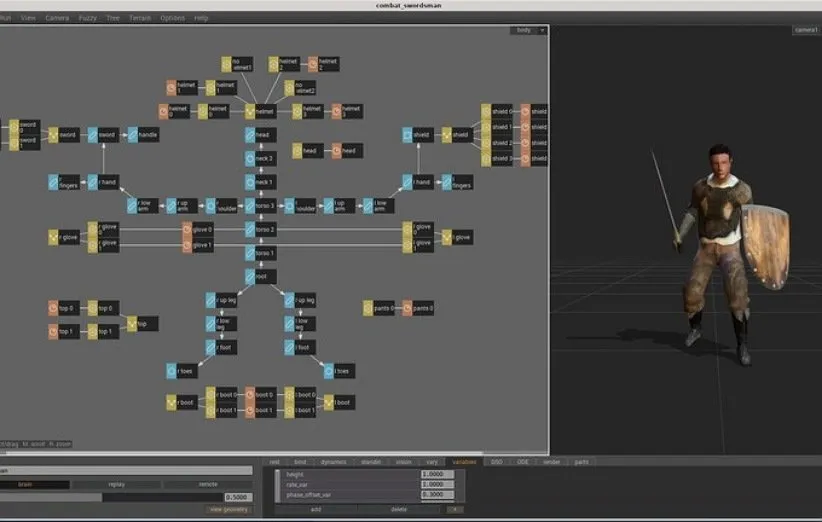Select the neck 2 bone node icon

[249, 158]
